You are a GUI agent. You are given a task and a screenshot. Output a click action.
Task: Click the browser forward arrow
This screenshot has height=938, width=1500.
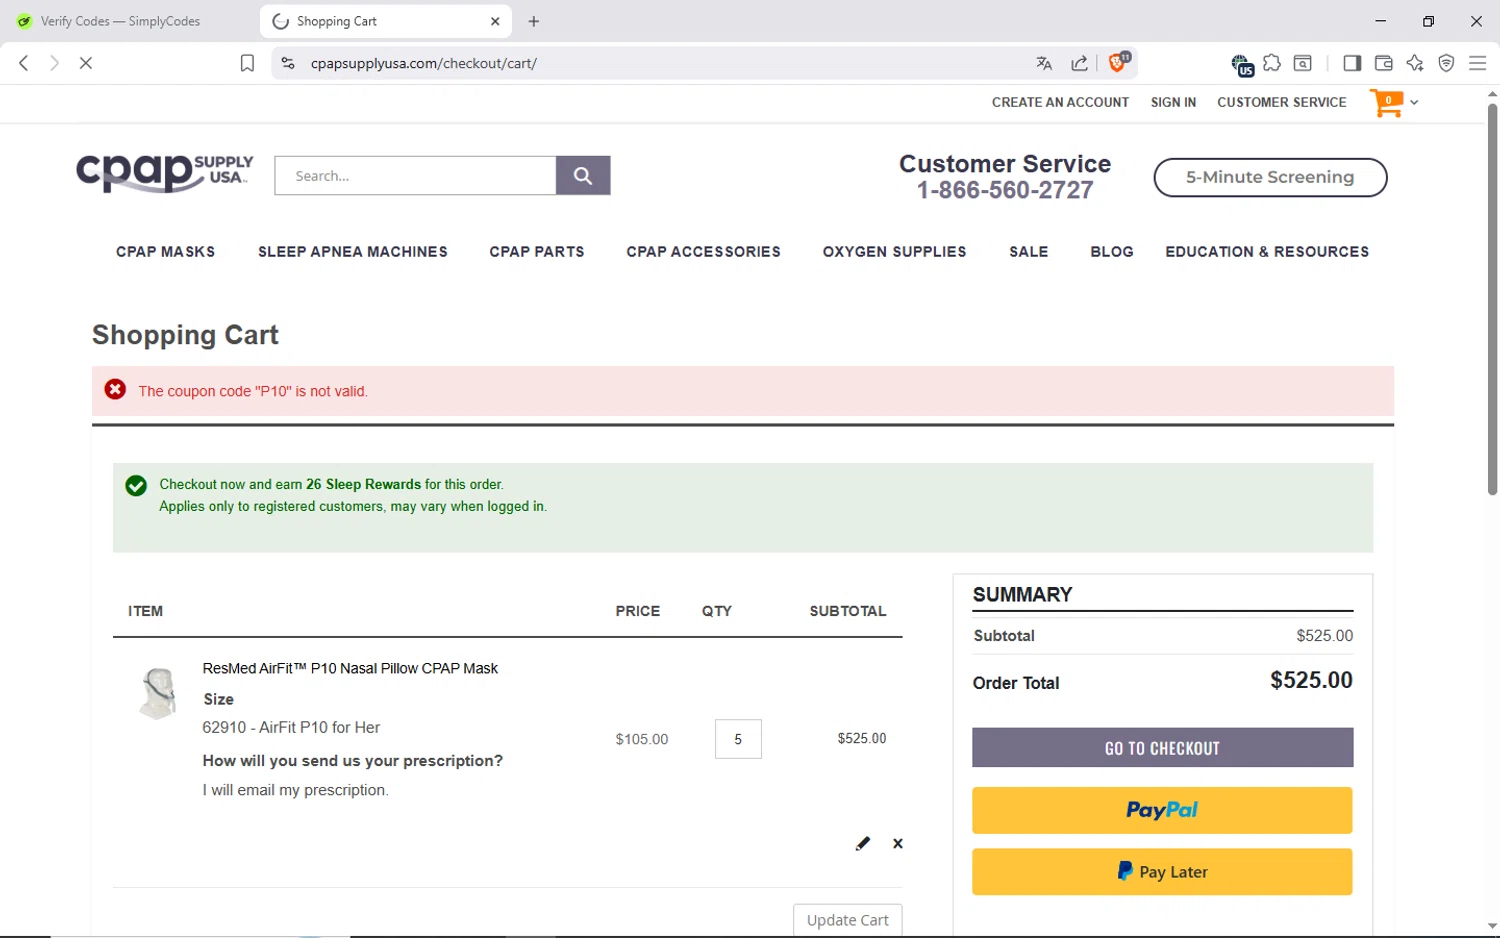pyautogui.click(x=54, y=63)
